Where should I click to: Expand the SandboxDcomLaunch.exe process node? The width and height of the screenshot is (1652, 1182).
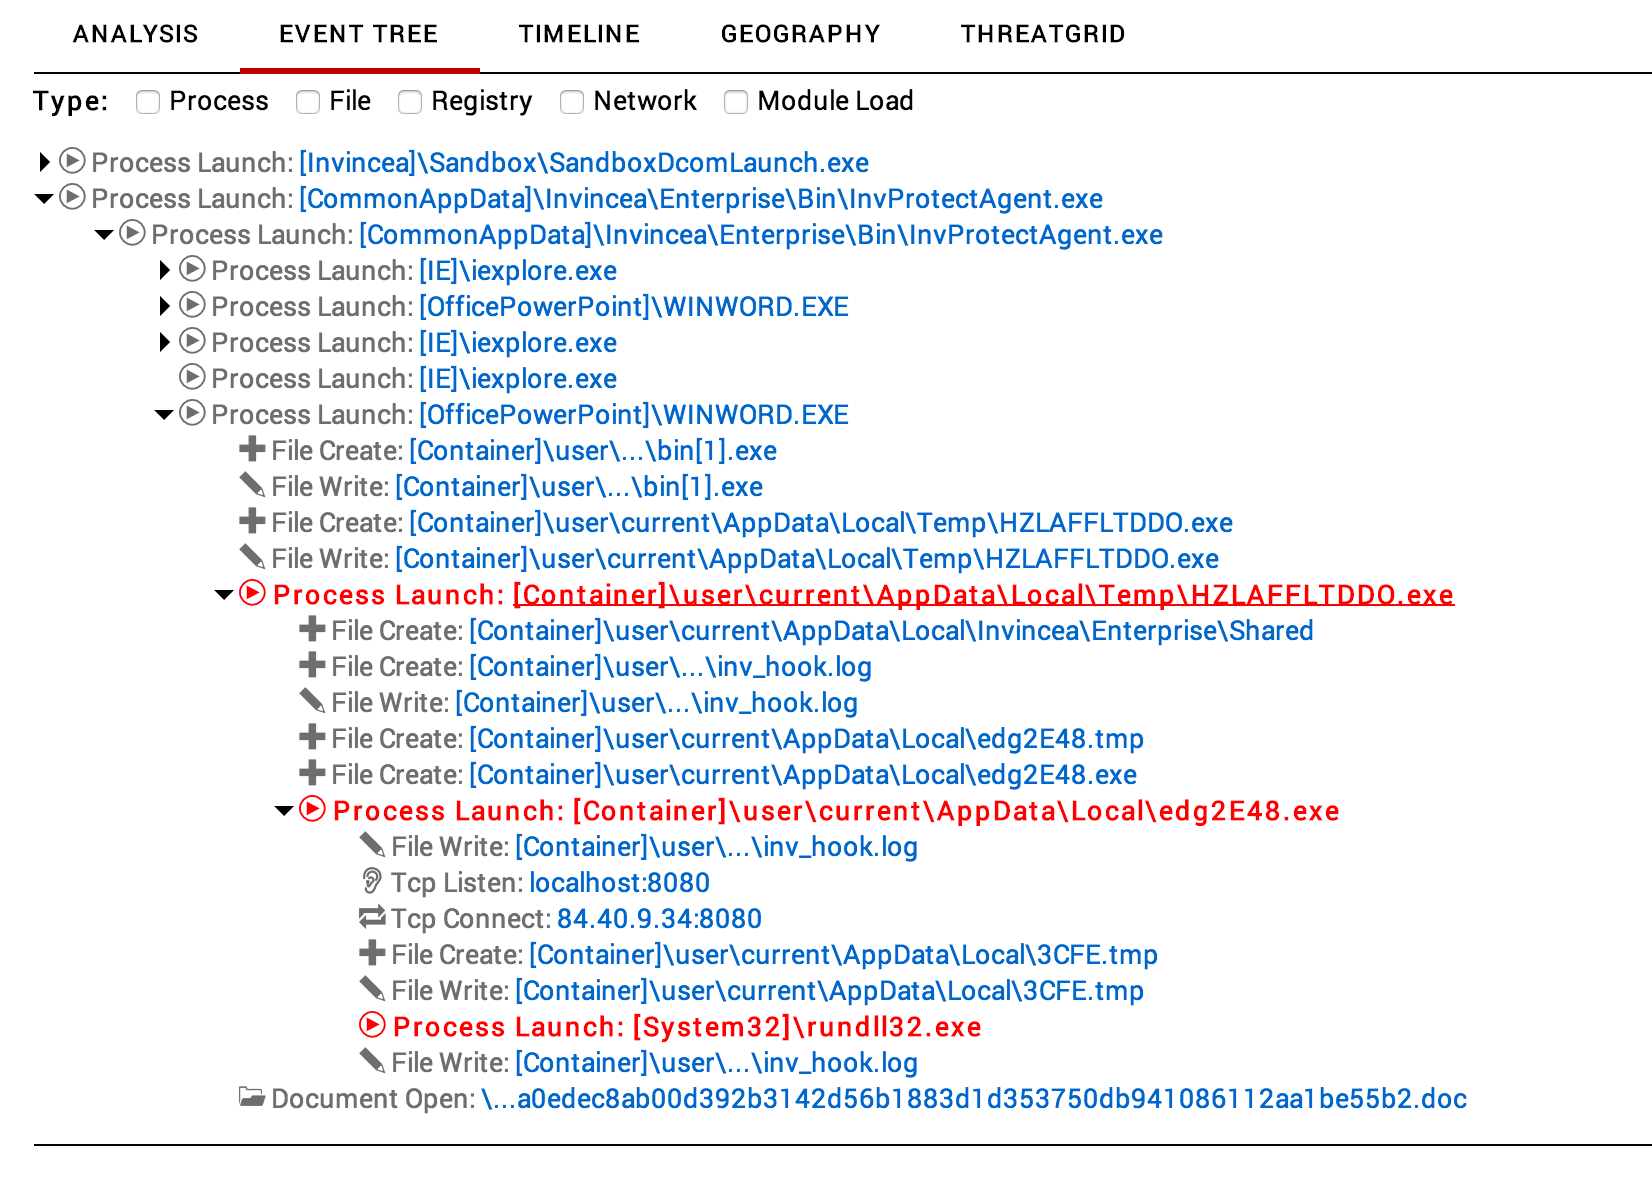point(43,162)
